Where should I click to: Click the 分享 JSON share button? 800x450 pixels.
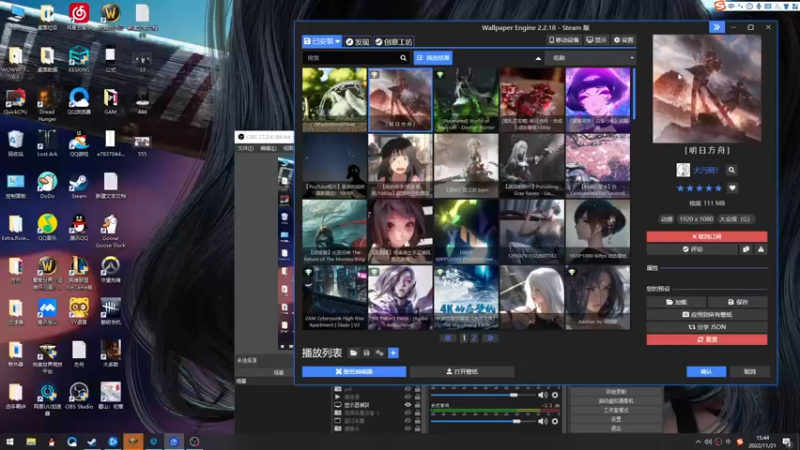(x=707, y=327)
